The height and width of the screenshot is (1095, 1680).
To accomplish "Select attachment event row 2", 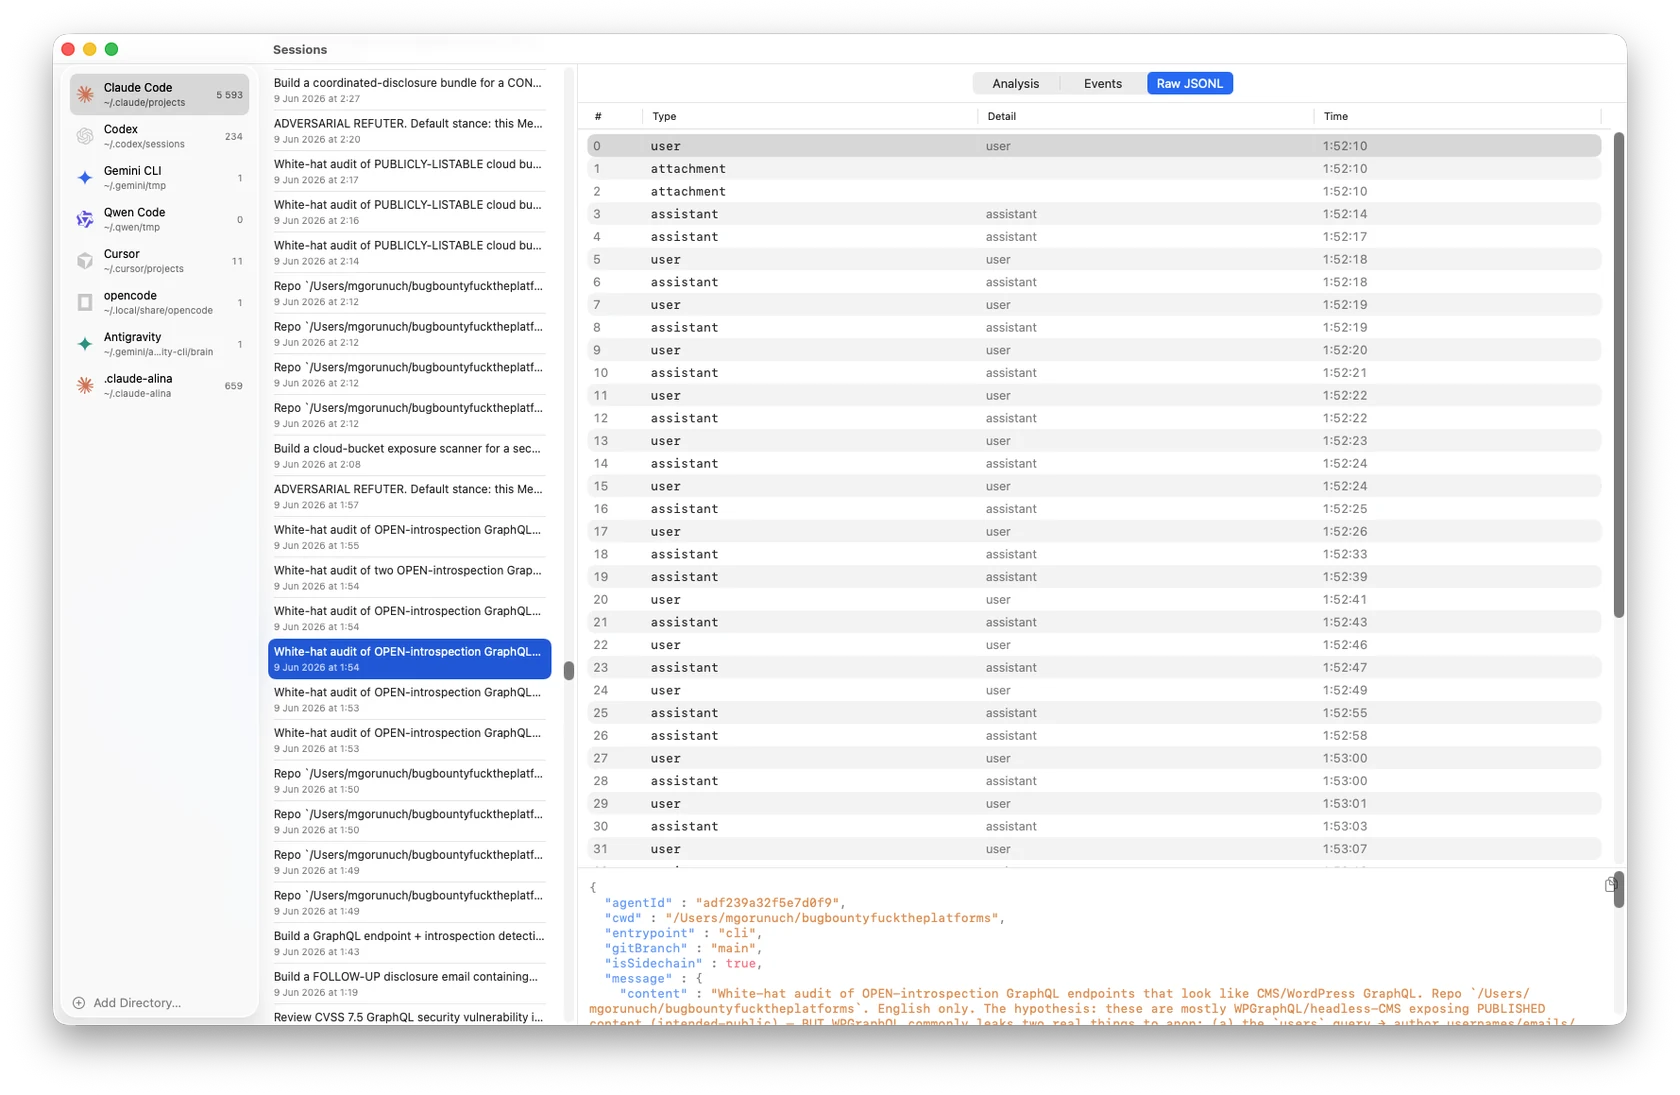I will click(1094, 191).
